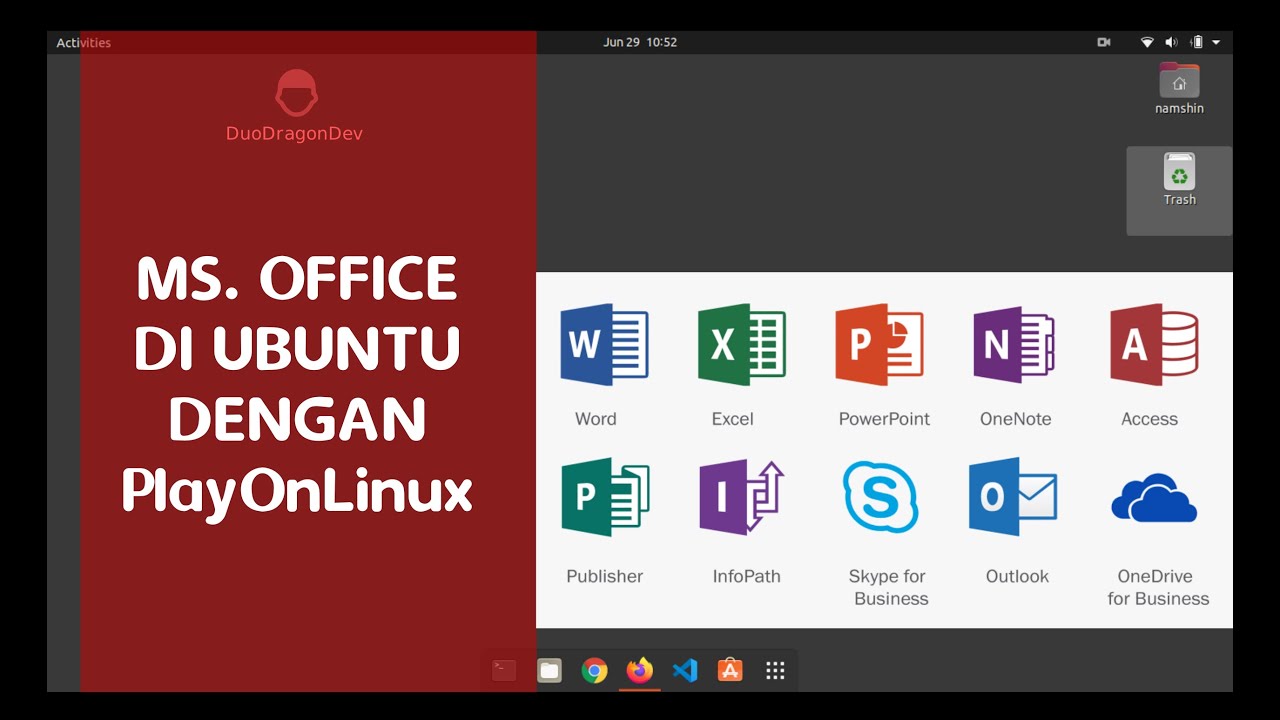Click the Wi-Fi status icon

pyautogui.click(x=1147, y=42)
